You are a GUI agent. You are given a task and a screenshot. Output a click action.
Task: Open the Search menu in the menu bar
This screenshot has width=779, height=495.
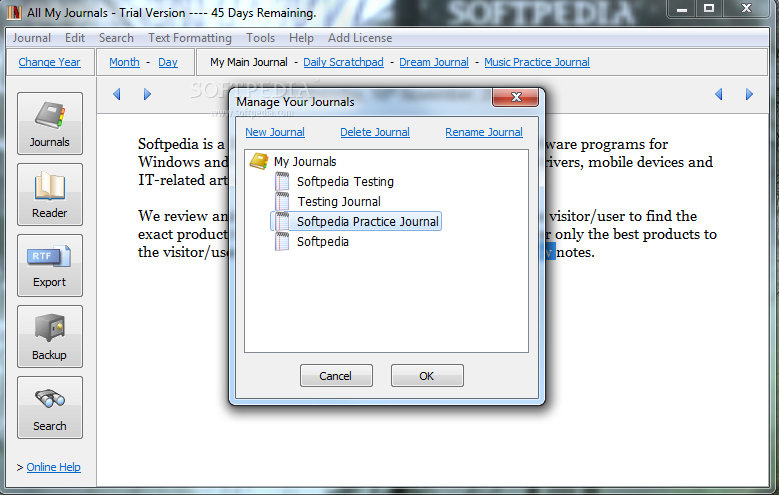click(116, 38)
